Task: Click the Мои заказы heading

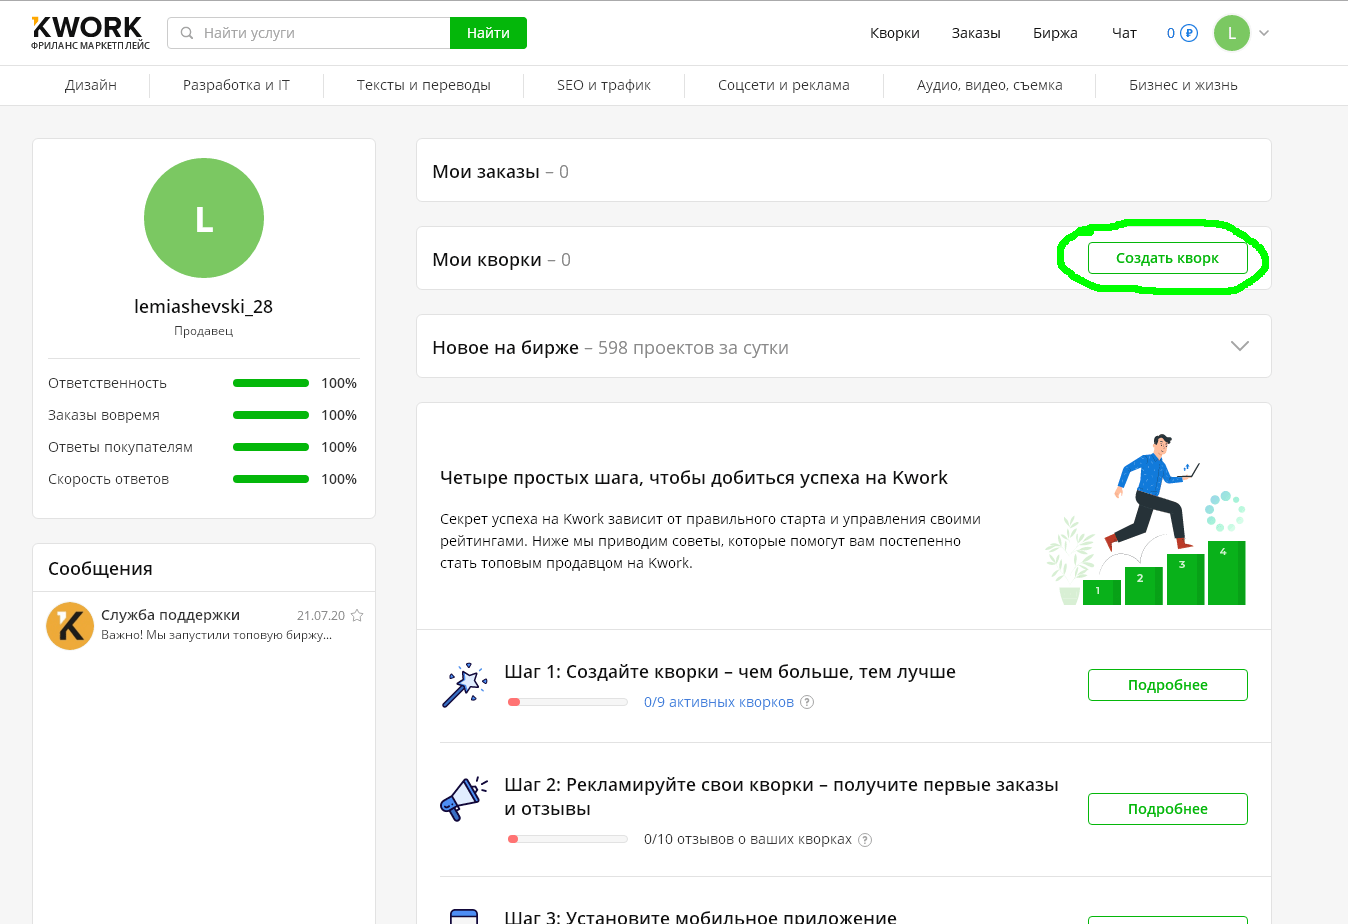Action: pos(486,172)
